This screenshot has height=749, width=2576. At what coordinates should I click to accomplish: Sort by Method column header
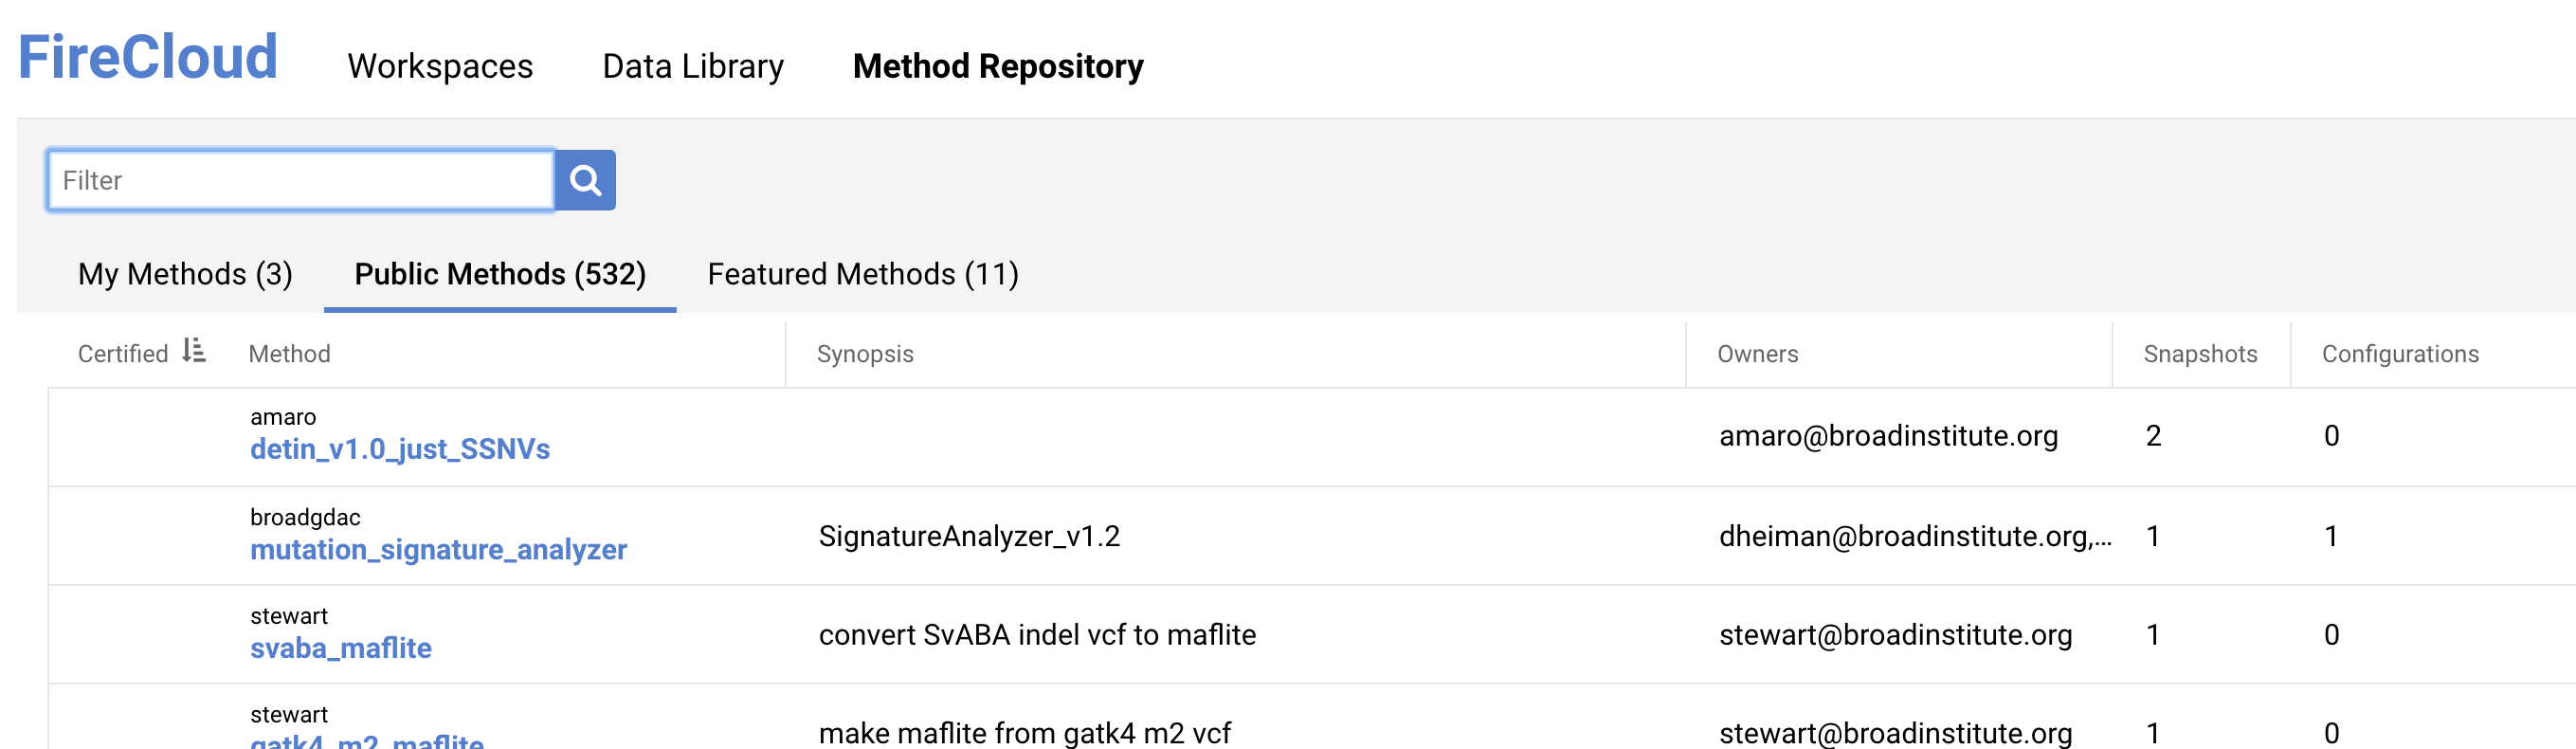coord(289,354)
